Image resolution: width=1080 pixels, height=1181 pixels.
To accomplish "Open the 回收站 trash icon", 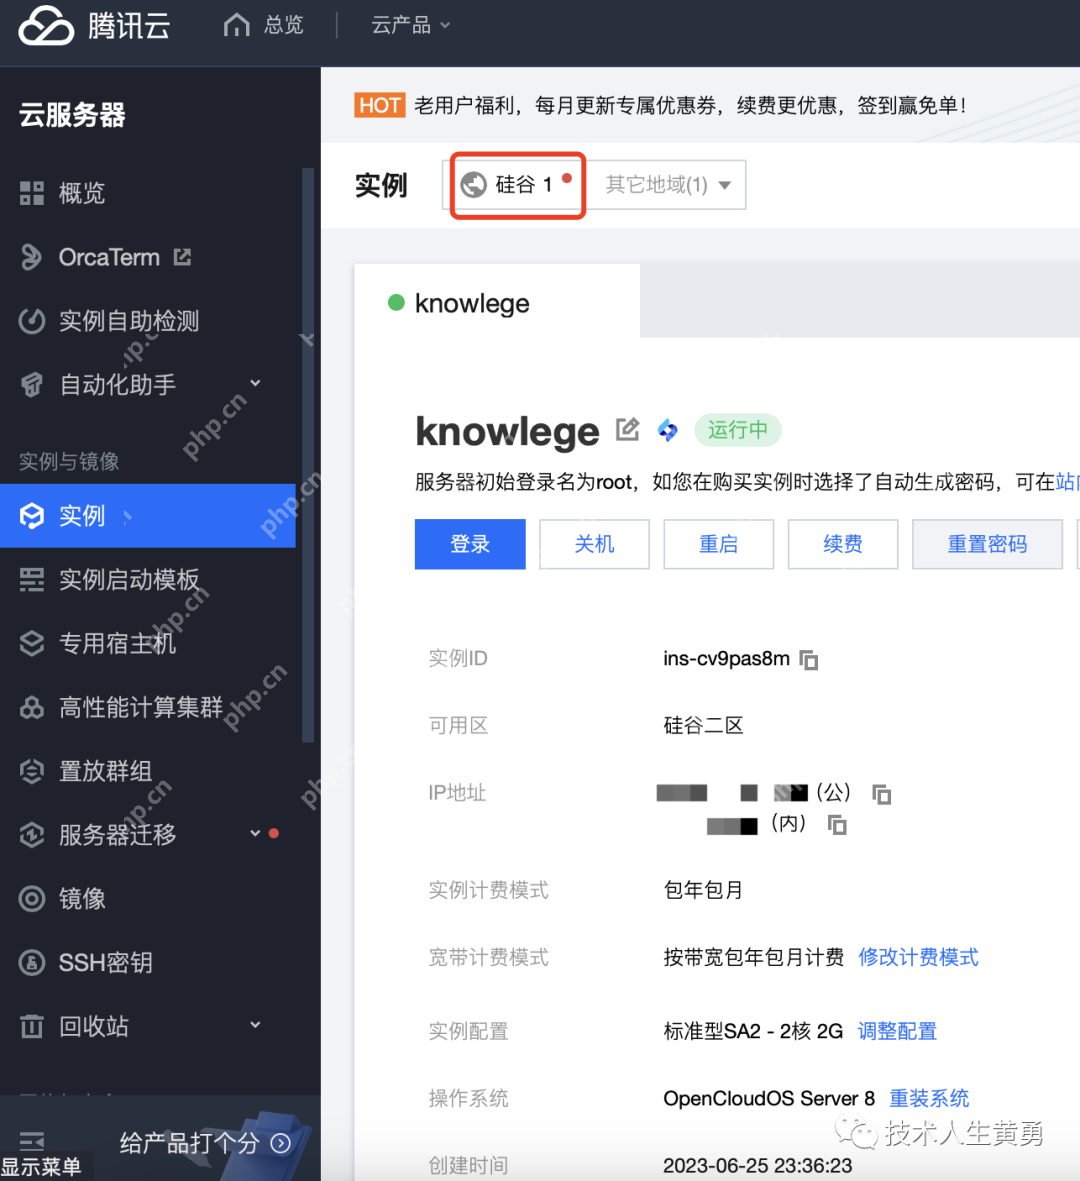I will [x=30, y=1026].
